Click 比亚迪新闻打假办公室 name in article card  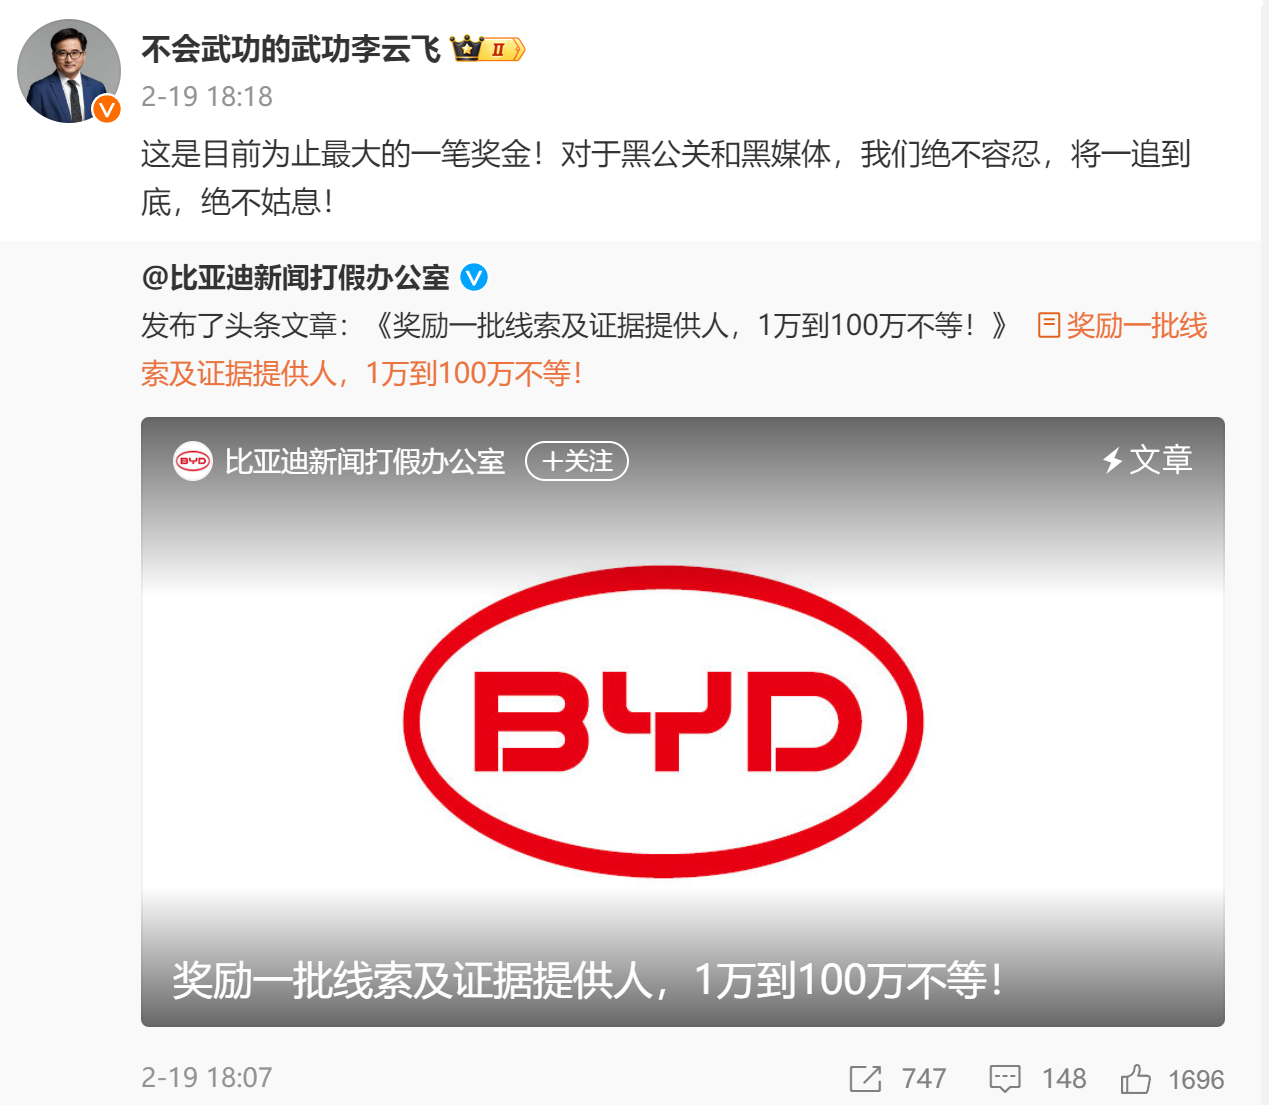tap(365, 461)
